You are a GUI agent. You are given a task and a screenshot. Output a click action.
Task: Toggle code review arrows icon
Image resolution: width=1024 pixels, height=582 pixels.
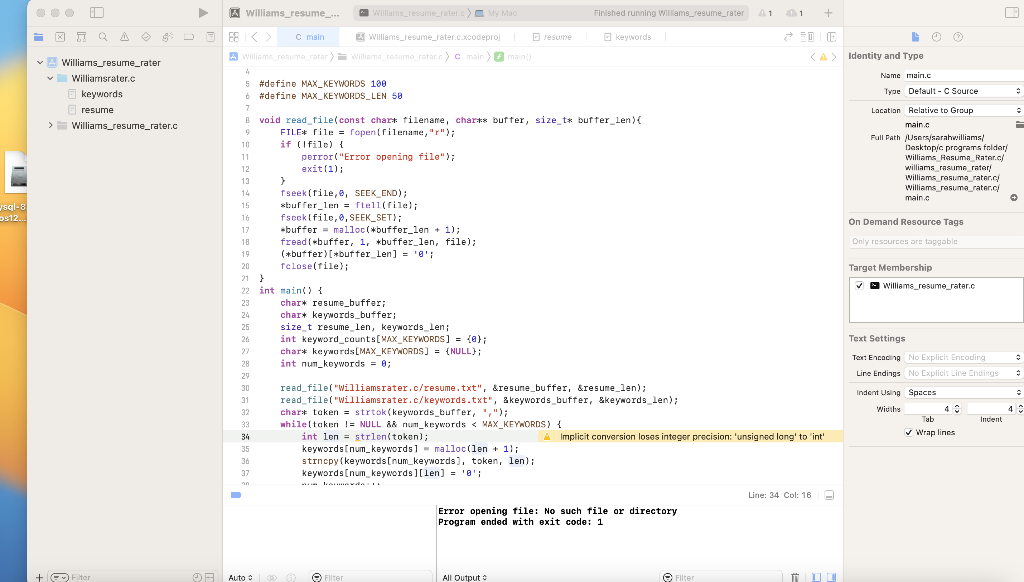pos(788,37)
